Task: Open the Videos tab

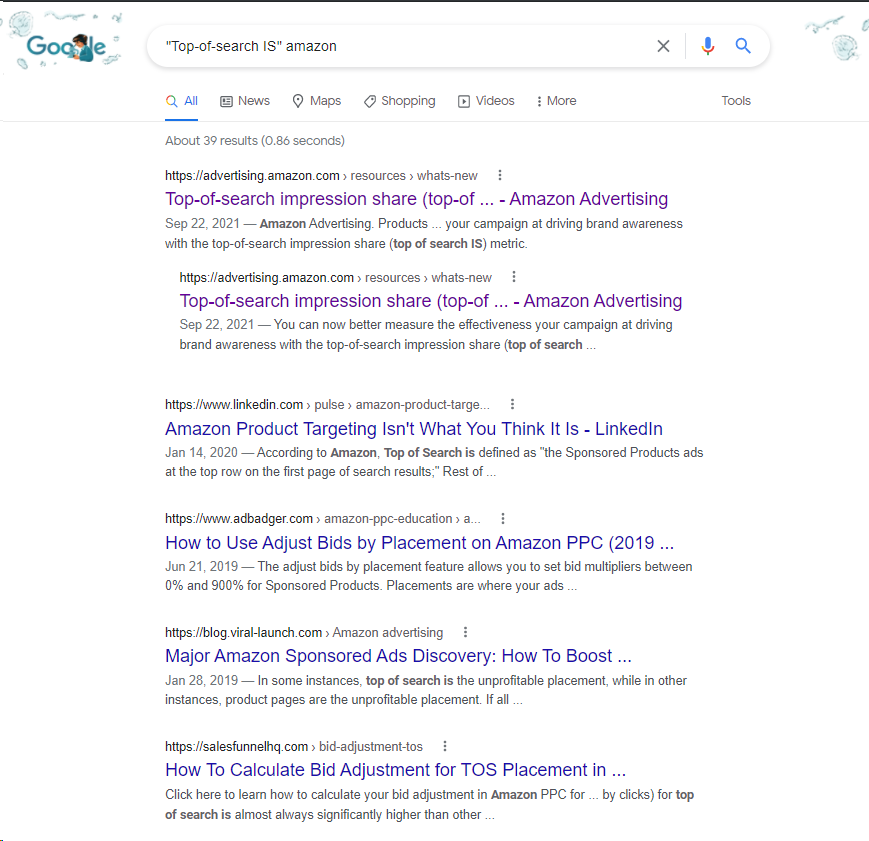Action: point(486,101)
